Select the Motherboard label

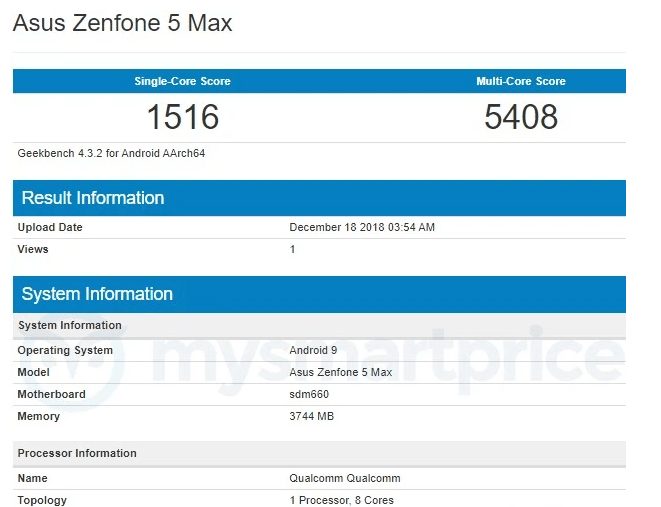51,394
